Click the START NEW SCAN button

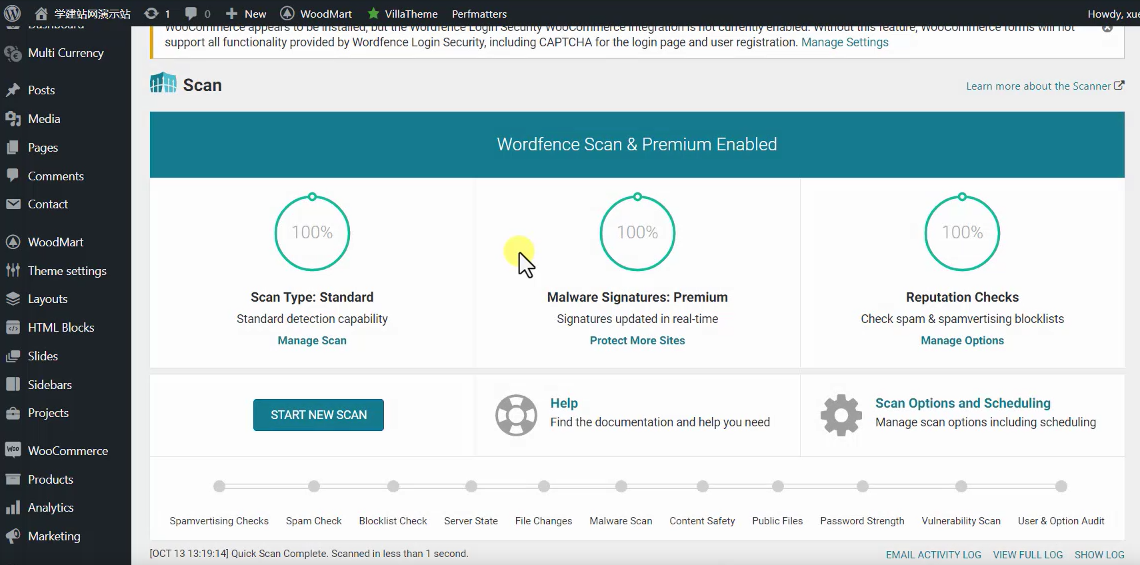point(318,414)
